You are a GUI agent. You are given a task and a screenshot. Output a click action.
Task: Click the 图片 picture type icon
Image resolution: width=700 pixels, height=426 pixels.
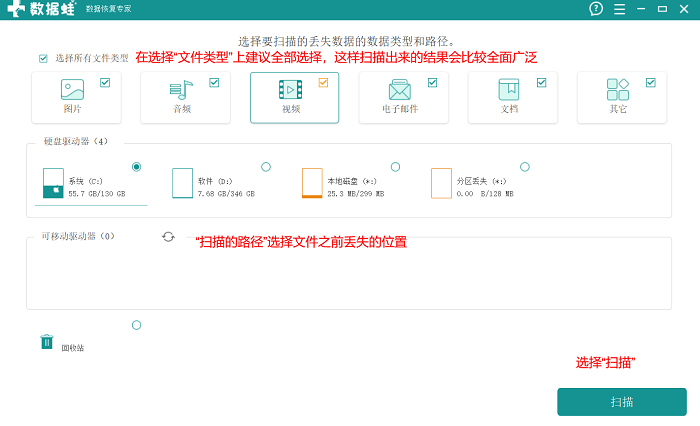[x=72, y=89]
